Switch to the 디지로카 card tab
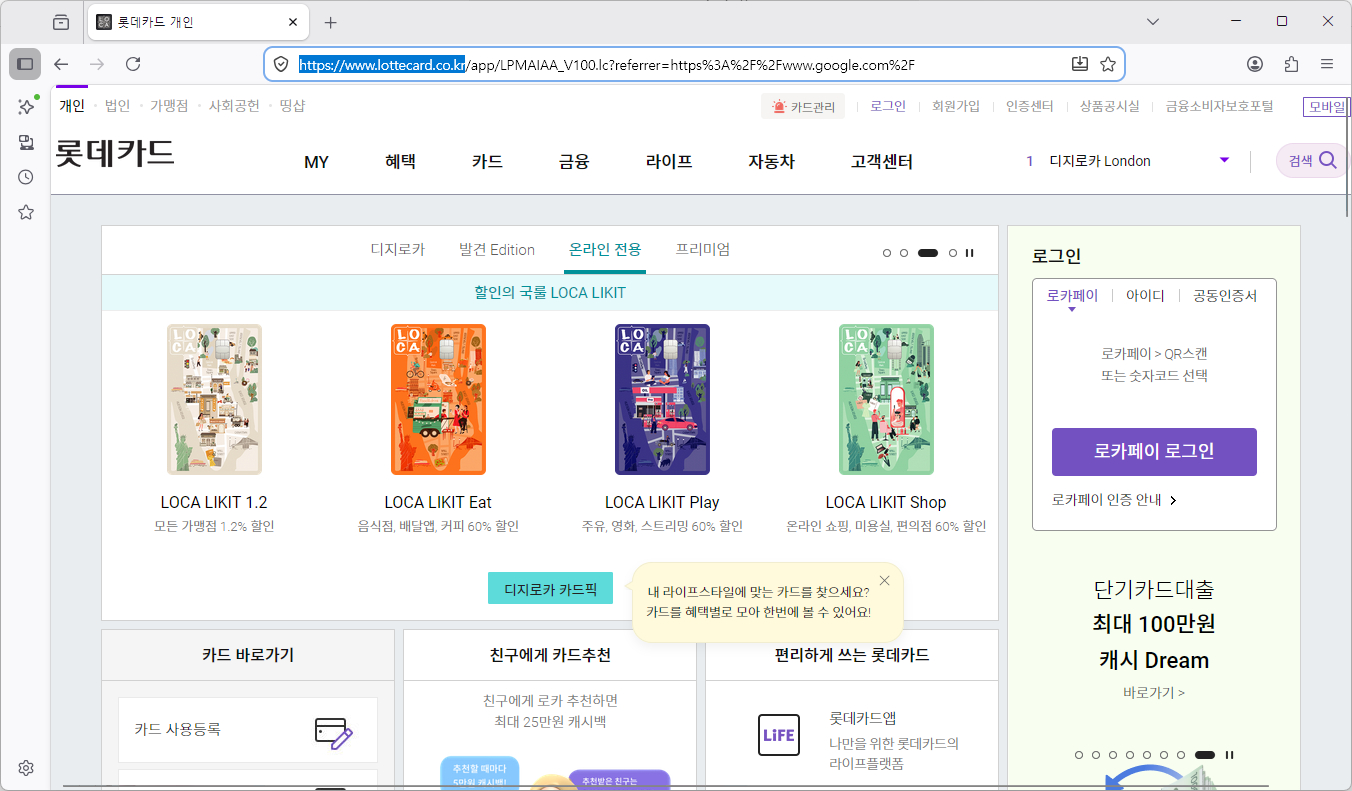Image resolution: width=1352 pixels, height=791 pixels. coord(398,250)
